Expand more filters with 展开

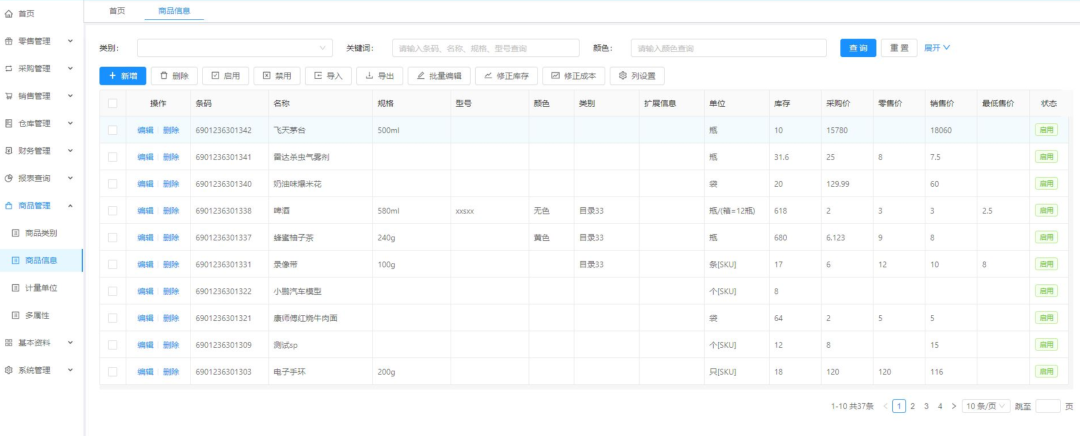(x=936, y=48)
